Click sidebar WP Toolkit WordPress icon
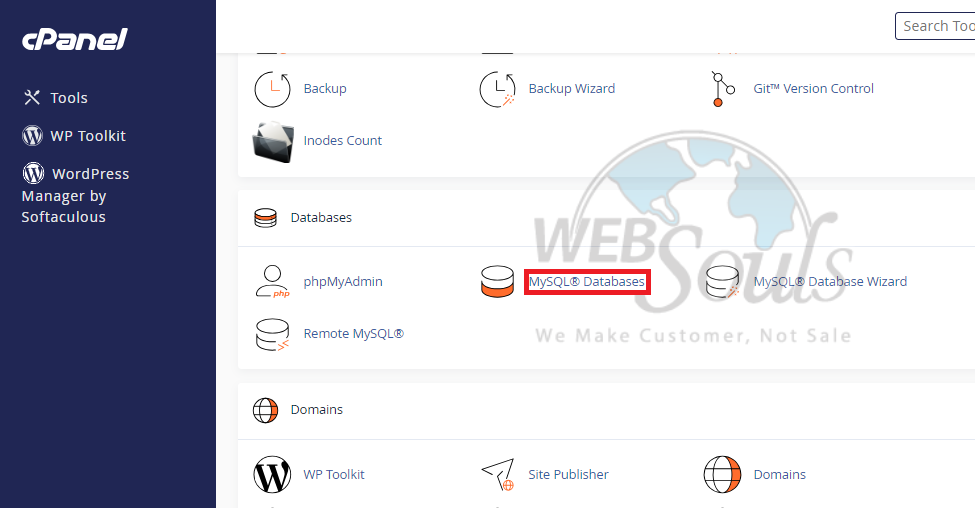975x508 pixels. [32, 136]
